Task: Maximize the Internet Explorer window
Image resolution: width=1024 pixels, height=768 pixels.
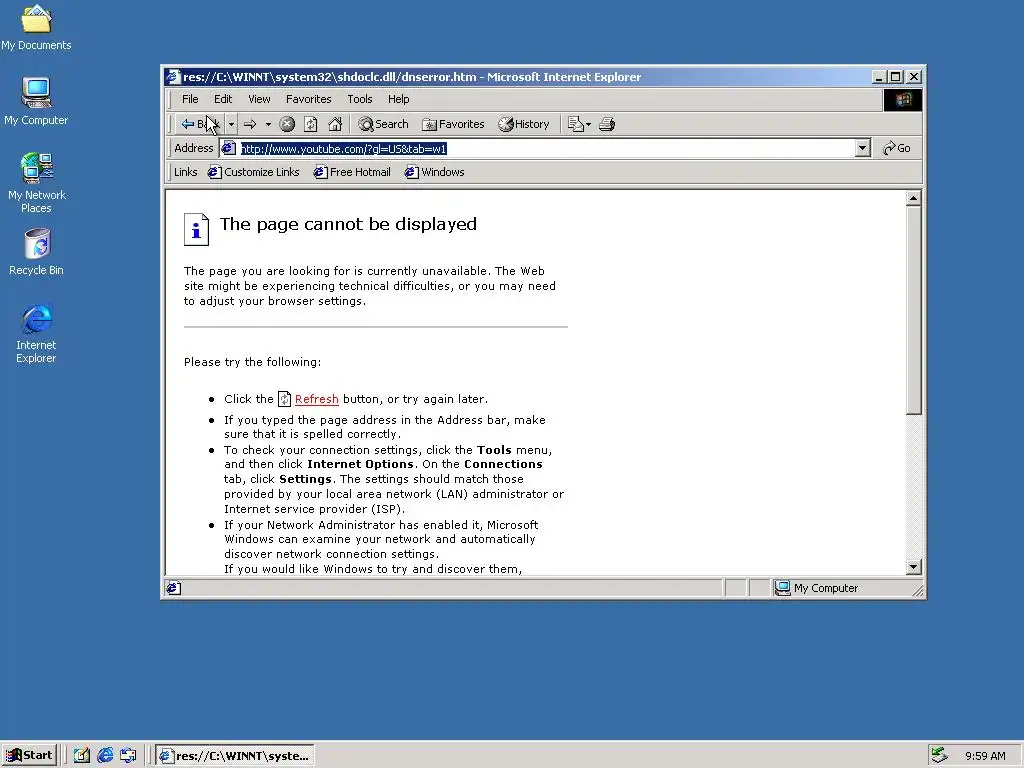Action: coord(895,77)
